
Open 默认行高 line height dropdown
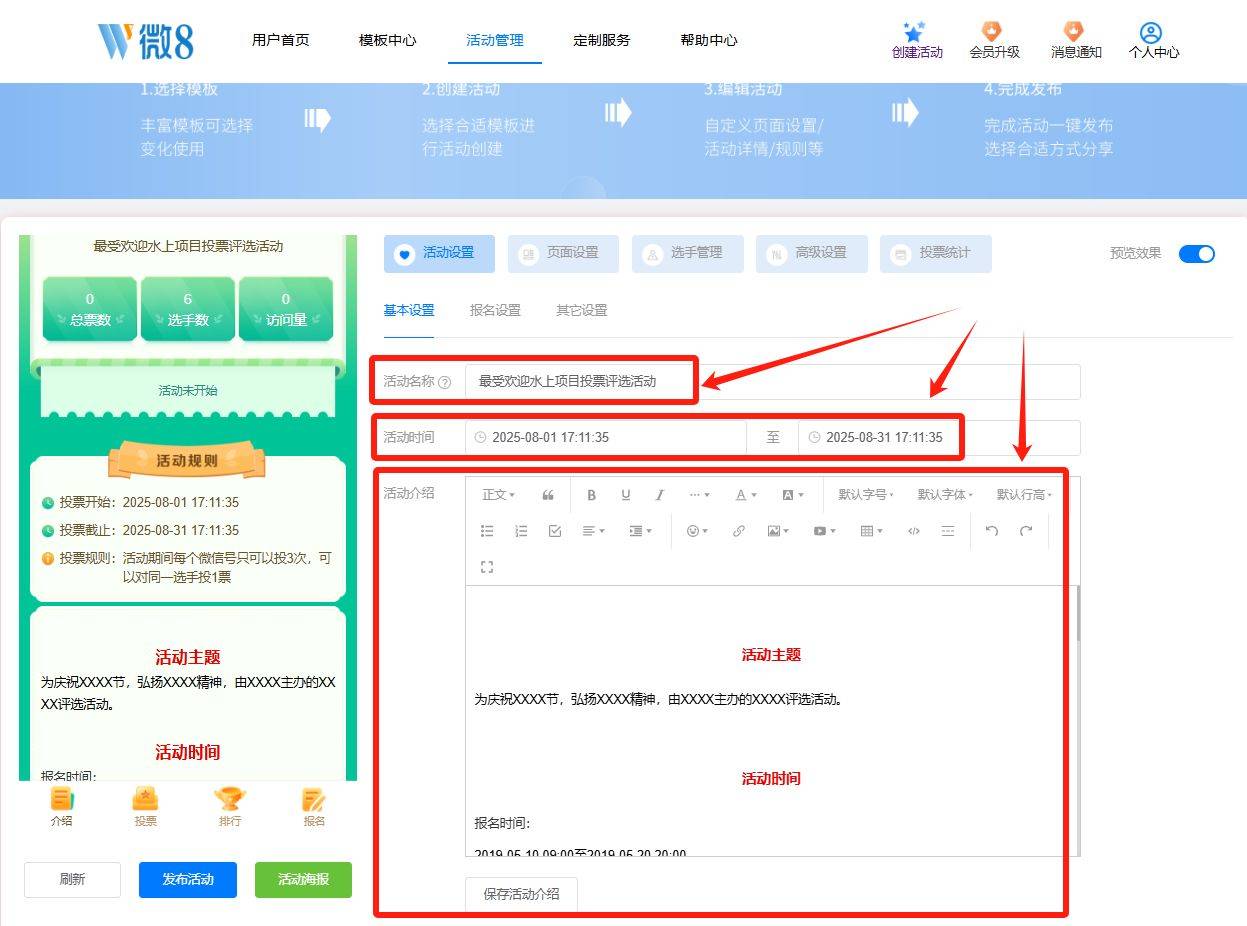1024,494
